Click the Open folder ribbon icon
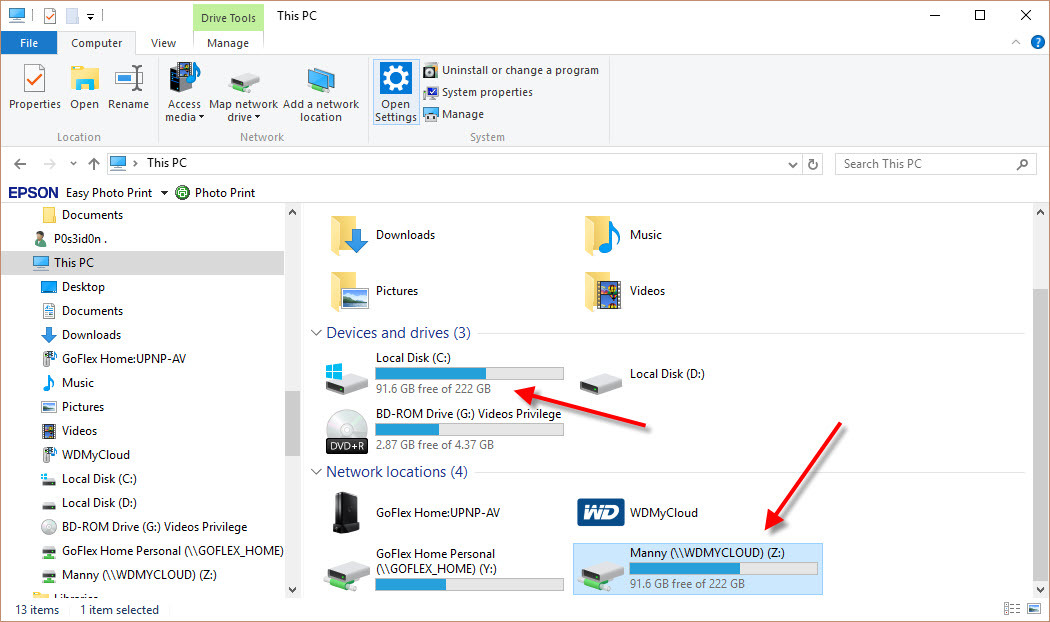 pyautogui.click(x=84, y=79)
